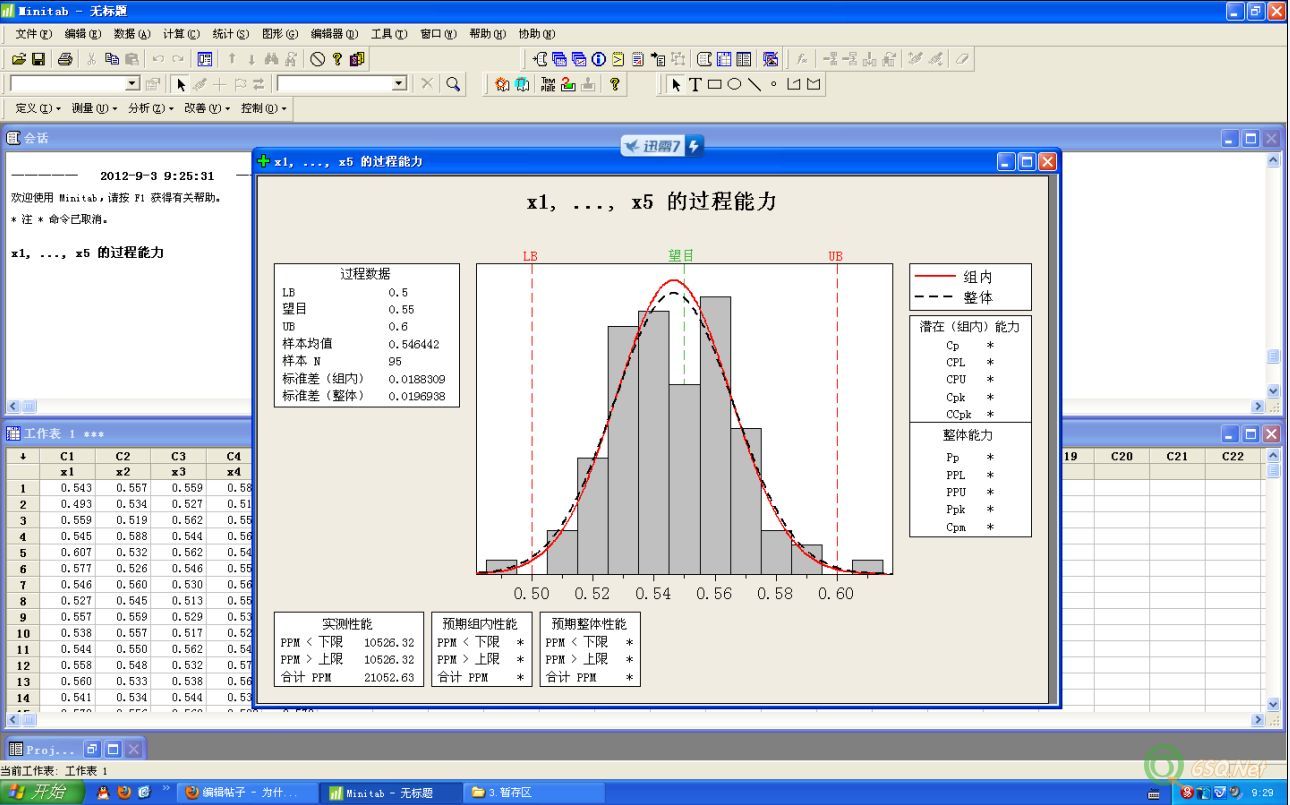
Task: Select the Marker dot drawing tool
Action: (773, 85)
